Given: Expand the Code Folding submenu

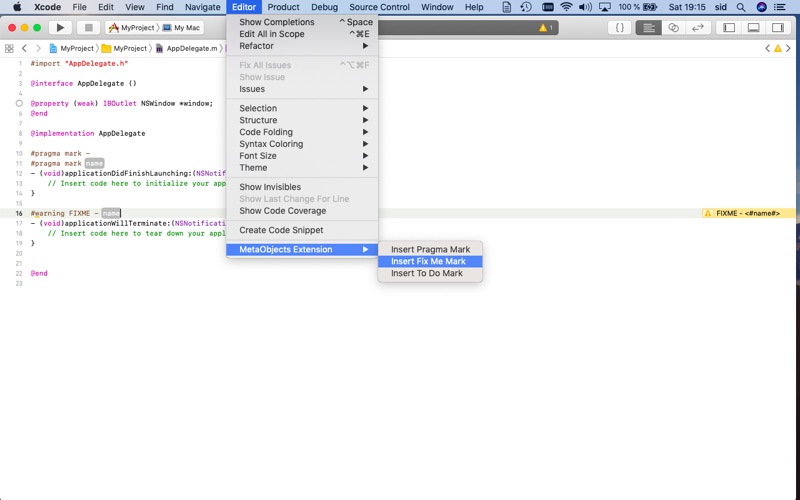Looking at the screenshot, I should (x=302, y=132).
